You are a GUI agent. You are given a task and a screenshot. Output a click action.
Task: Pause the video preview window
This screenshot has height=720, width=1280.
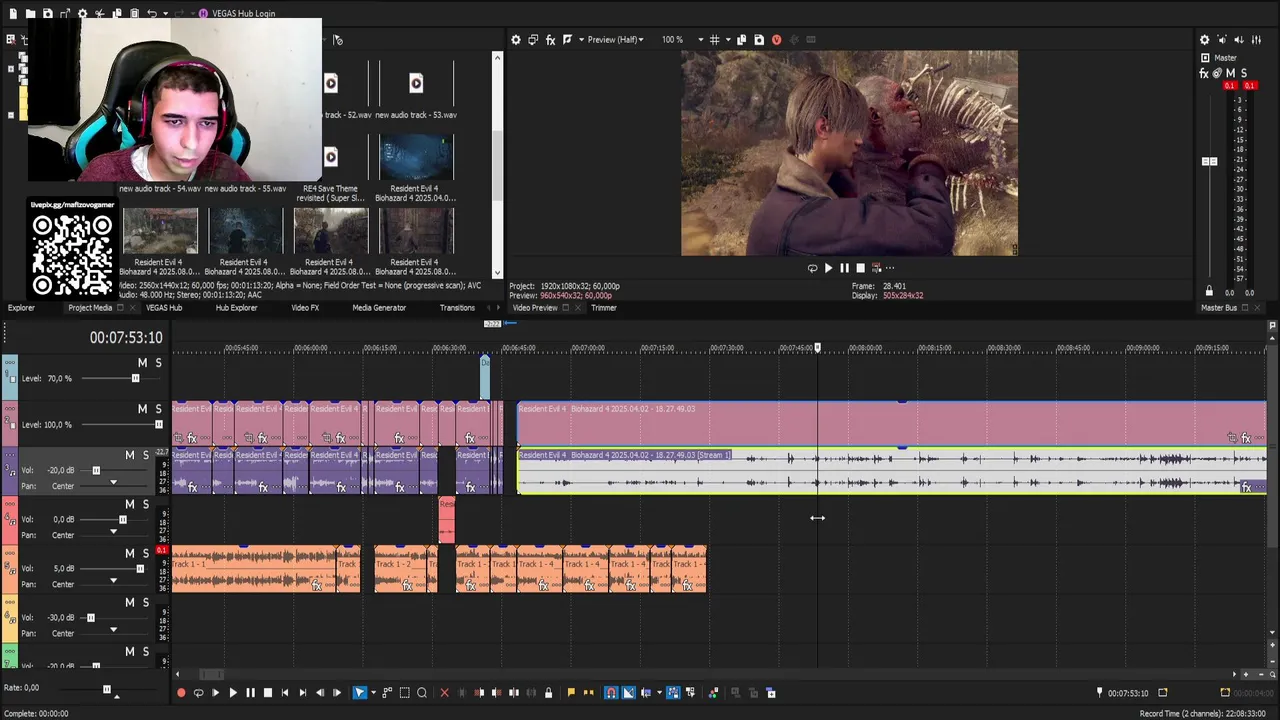[844, 268]
